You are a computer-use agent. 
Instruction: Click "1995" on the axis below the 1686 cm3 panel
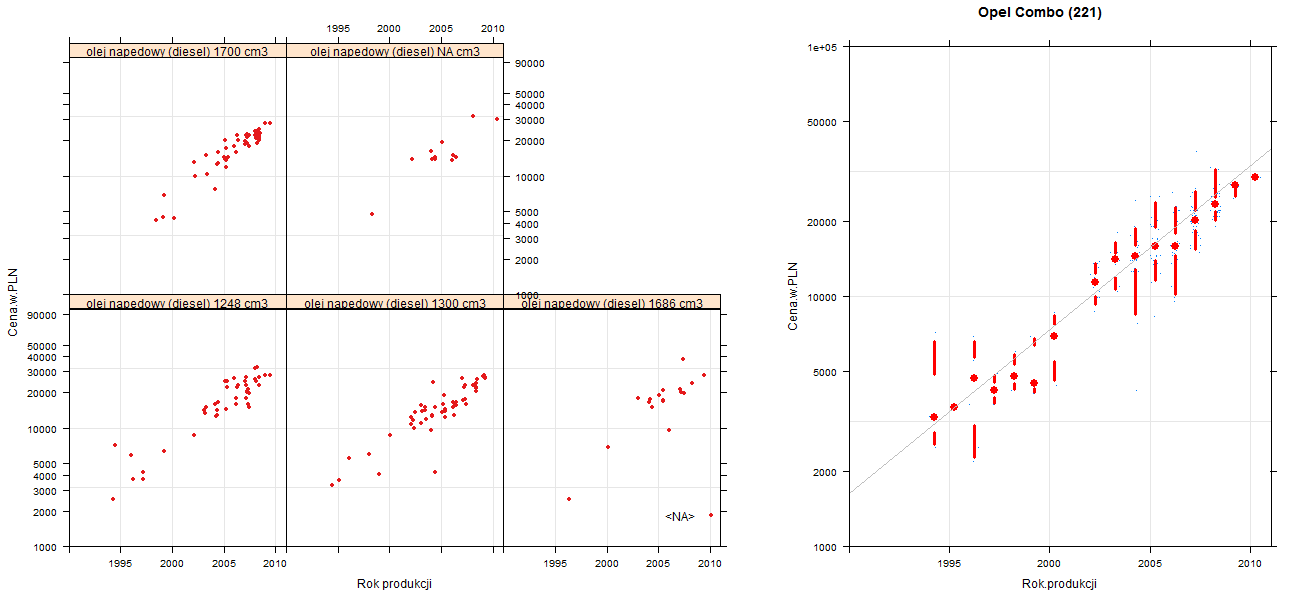coord(555,563)
